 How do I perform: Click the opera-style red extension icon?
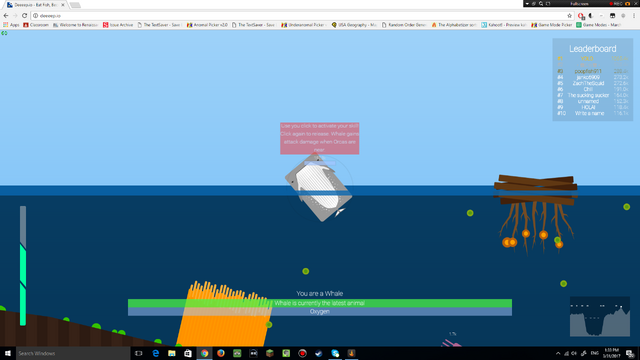click(x=580, y=16)
